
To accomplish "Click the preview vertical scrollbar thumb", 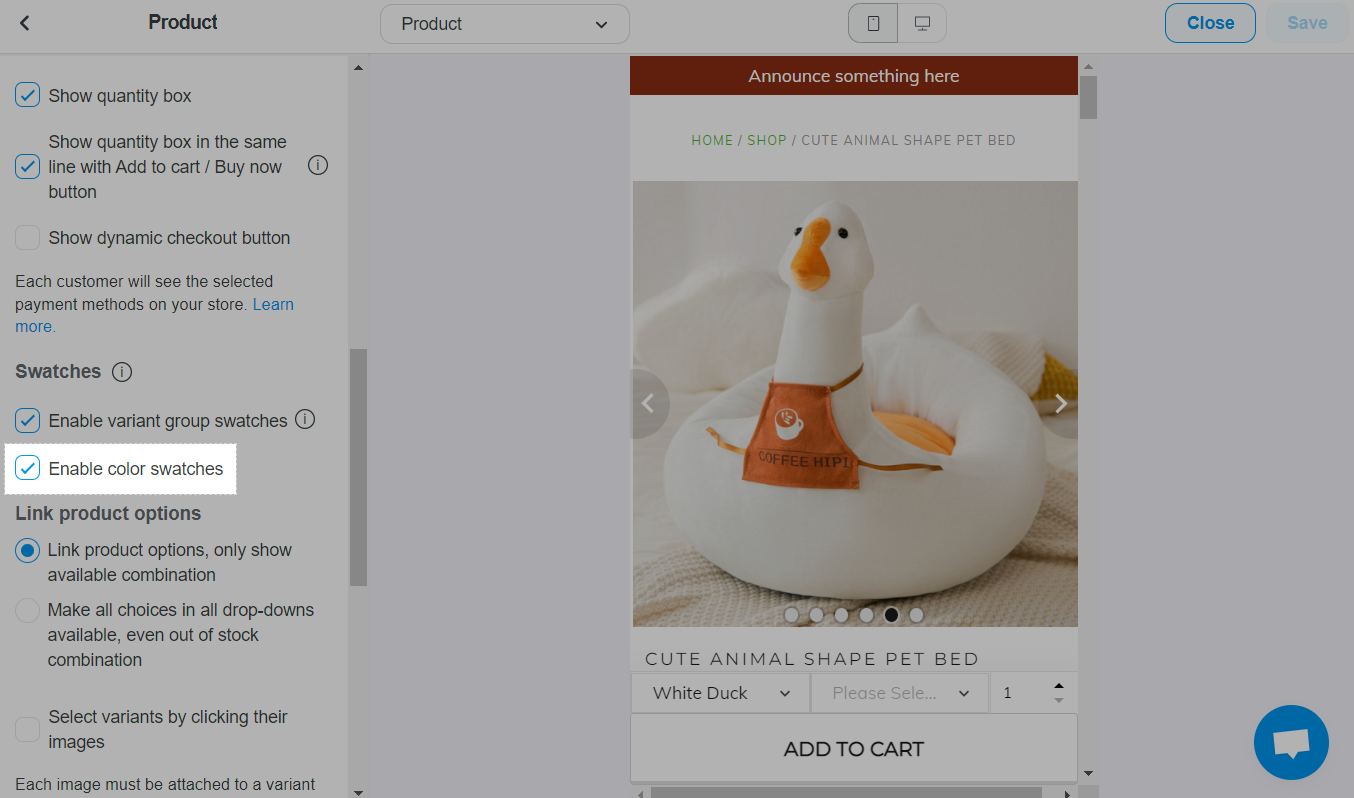I will tap(1089, 97).
